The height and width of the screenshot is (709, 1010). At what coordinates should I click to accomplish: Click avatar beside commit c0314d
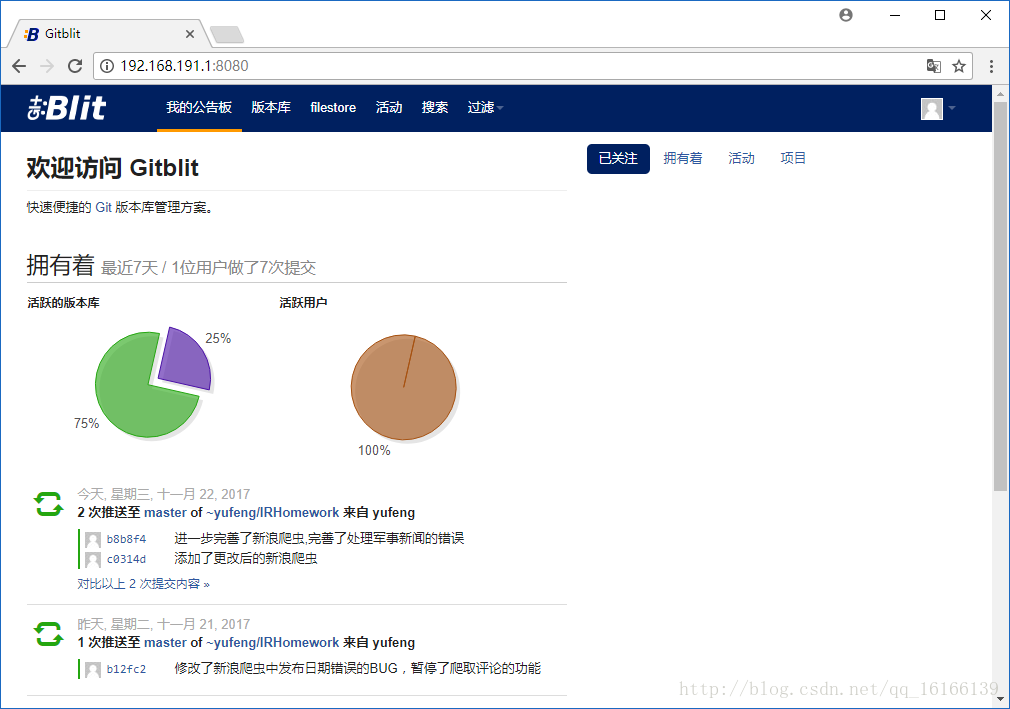[x=93, y=560]
